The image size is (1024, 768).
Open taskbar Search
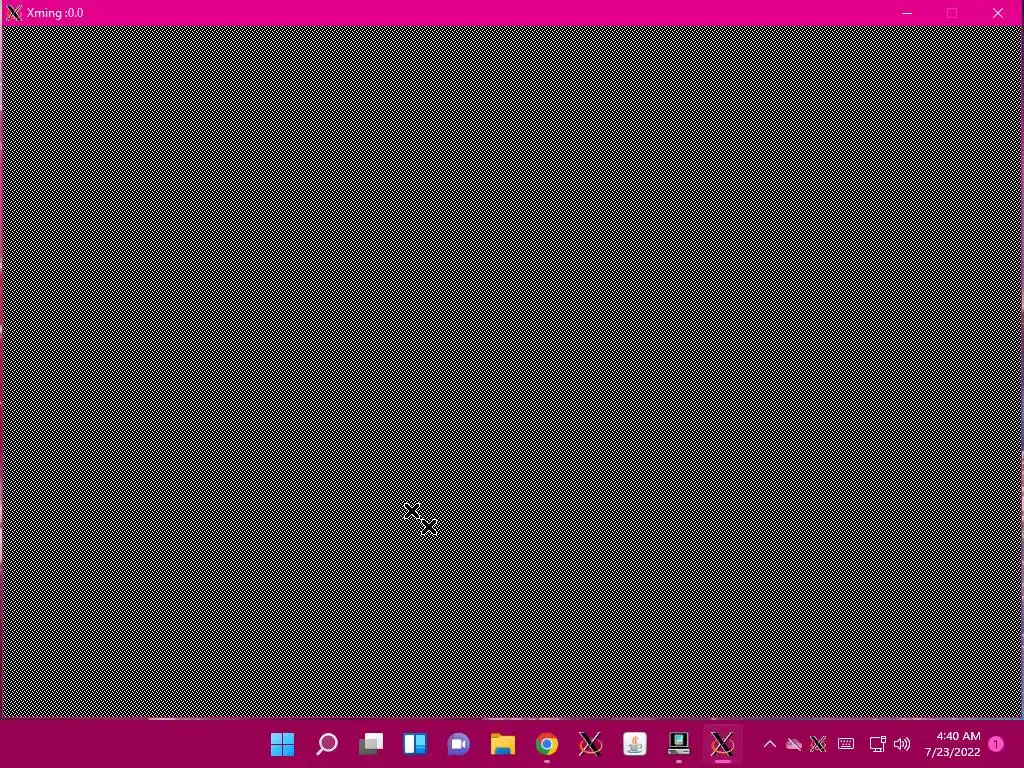pos(327,744)
